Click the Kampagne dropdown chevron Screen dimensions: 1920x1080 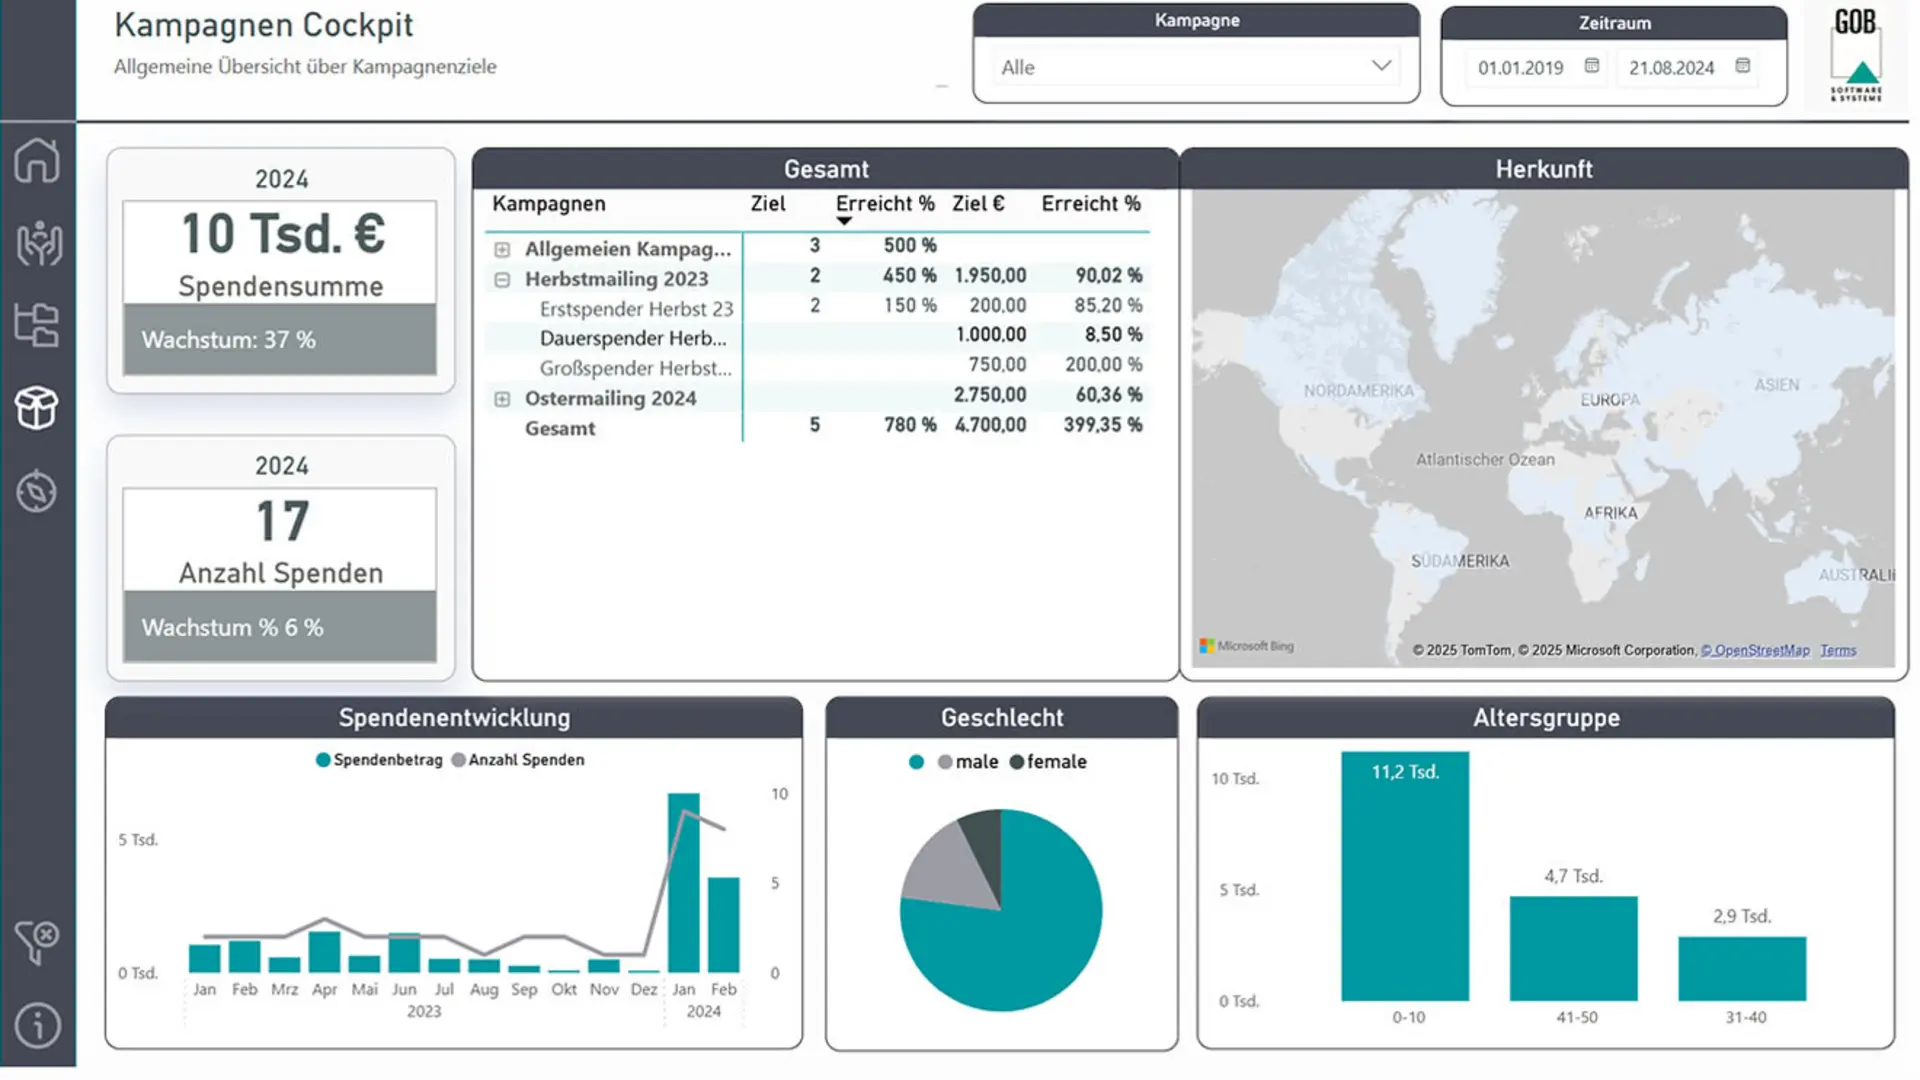point(1381,66)
